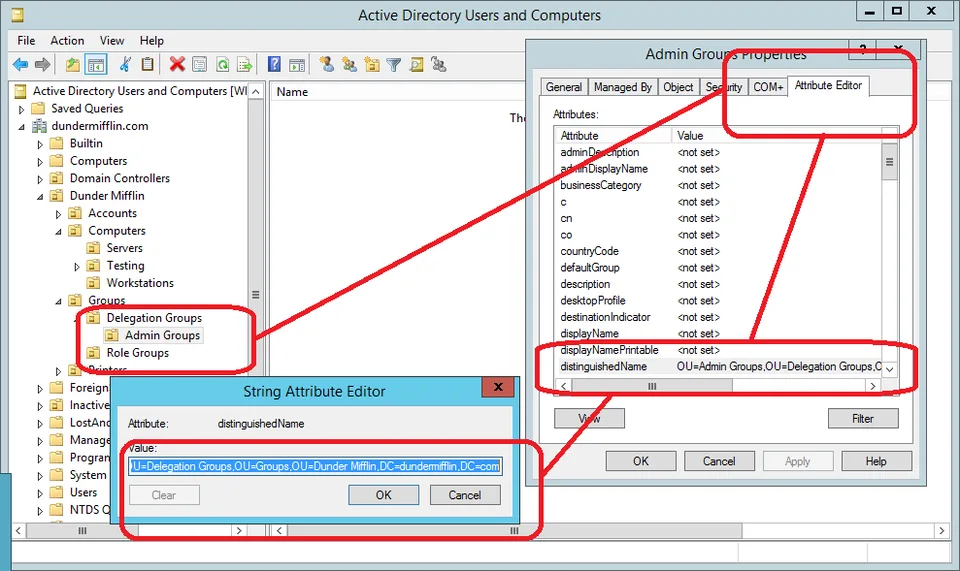Click OK in String Attribute Editor

click(x=384, y=495)
